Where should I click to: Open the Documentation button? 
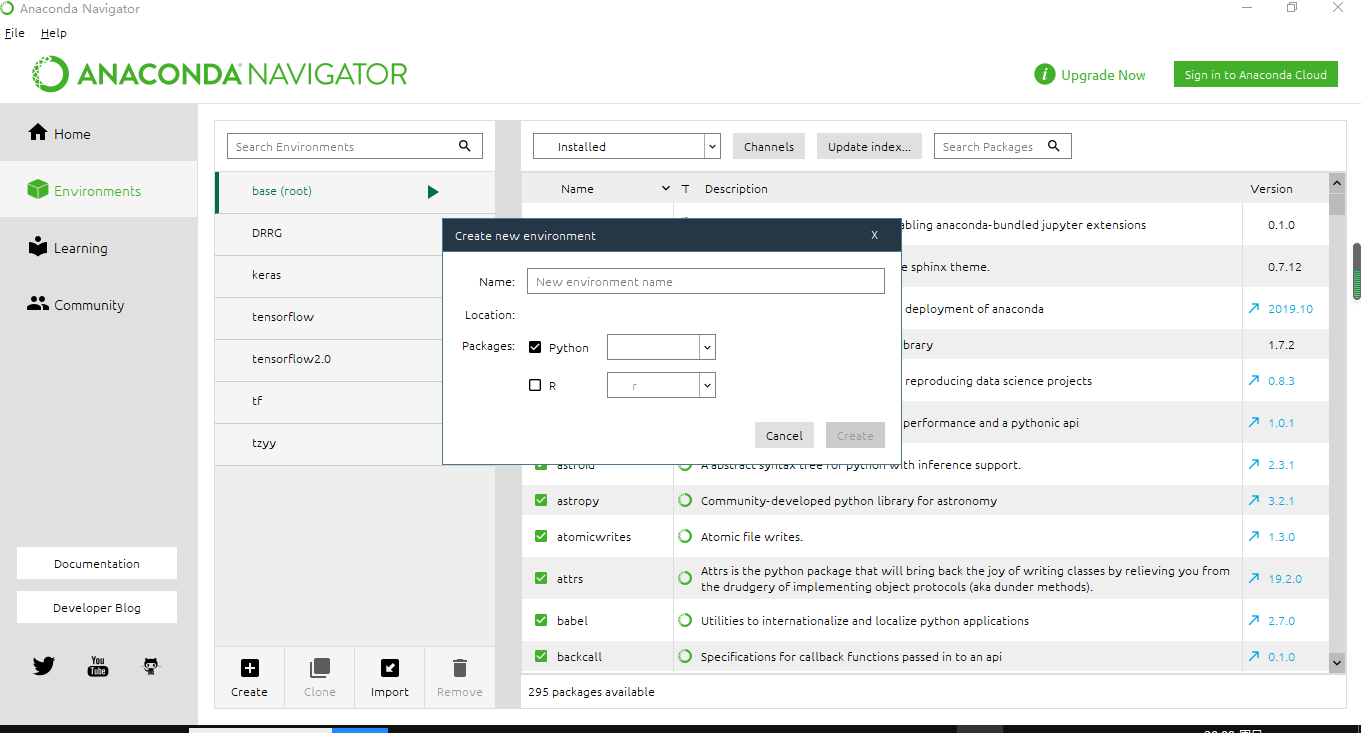point(97,563)
